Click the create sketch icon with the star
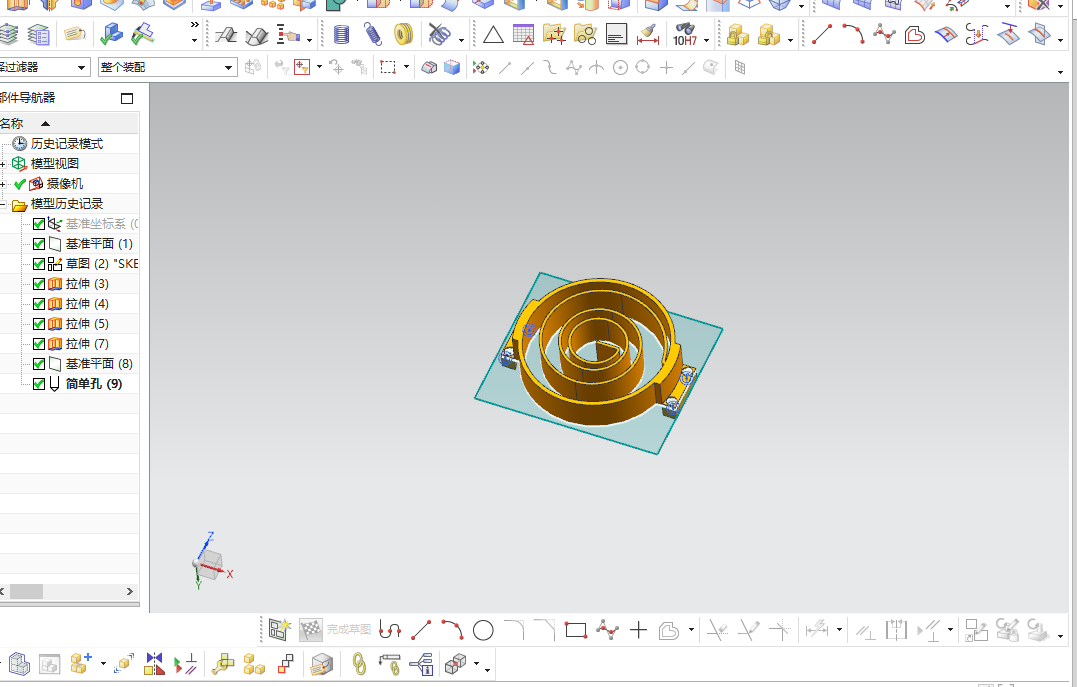The image size is (1077, 687). [x=280, y=629]
